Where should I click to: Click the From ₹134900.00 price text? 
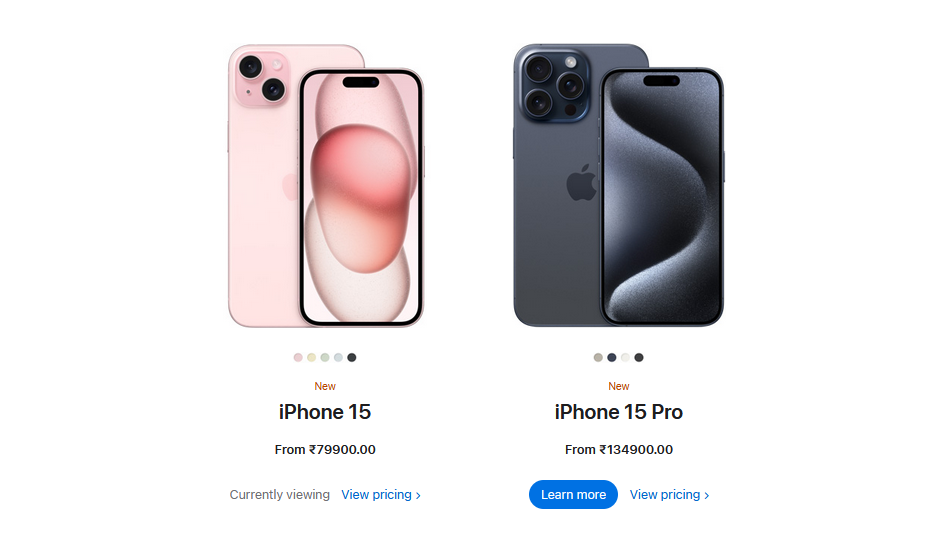point(619,450)
